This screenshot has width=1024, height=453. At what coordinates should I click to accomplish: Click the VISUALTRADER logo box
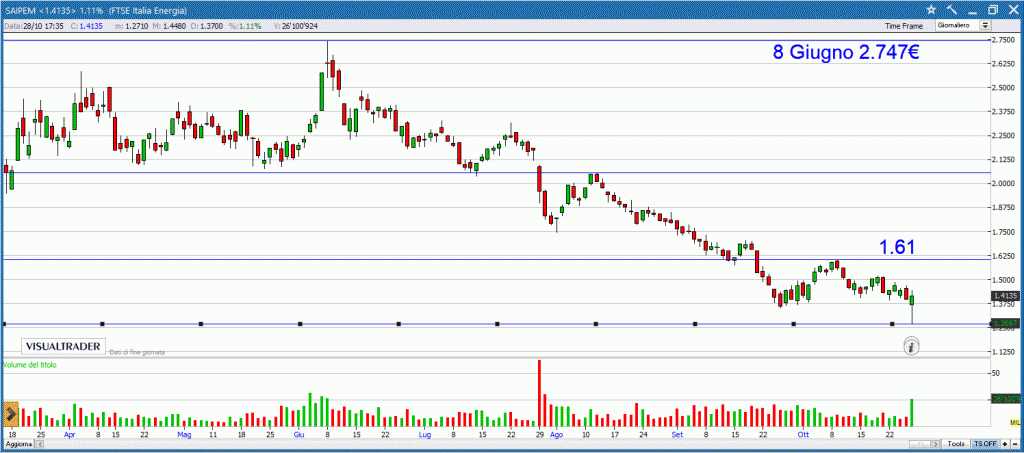(x=63, y=346)
